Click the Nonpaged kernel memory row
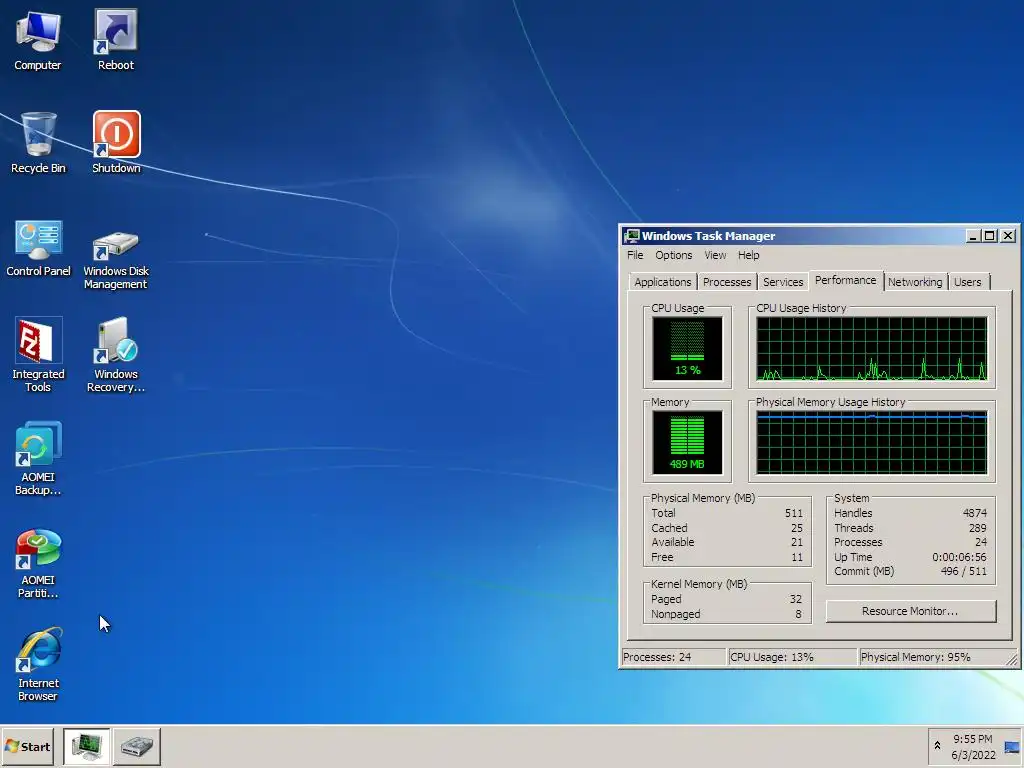This screenshot has height=768, width=1024. pos(726,614)
